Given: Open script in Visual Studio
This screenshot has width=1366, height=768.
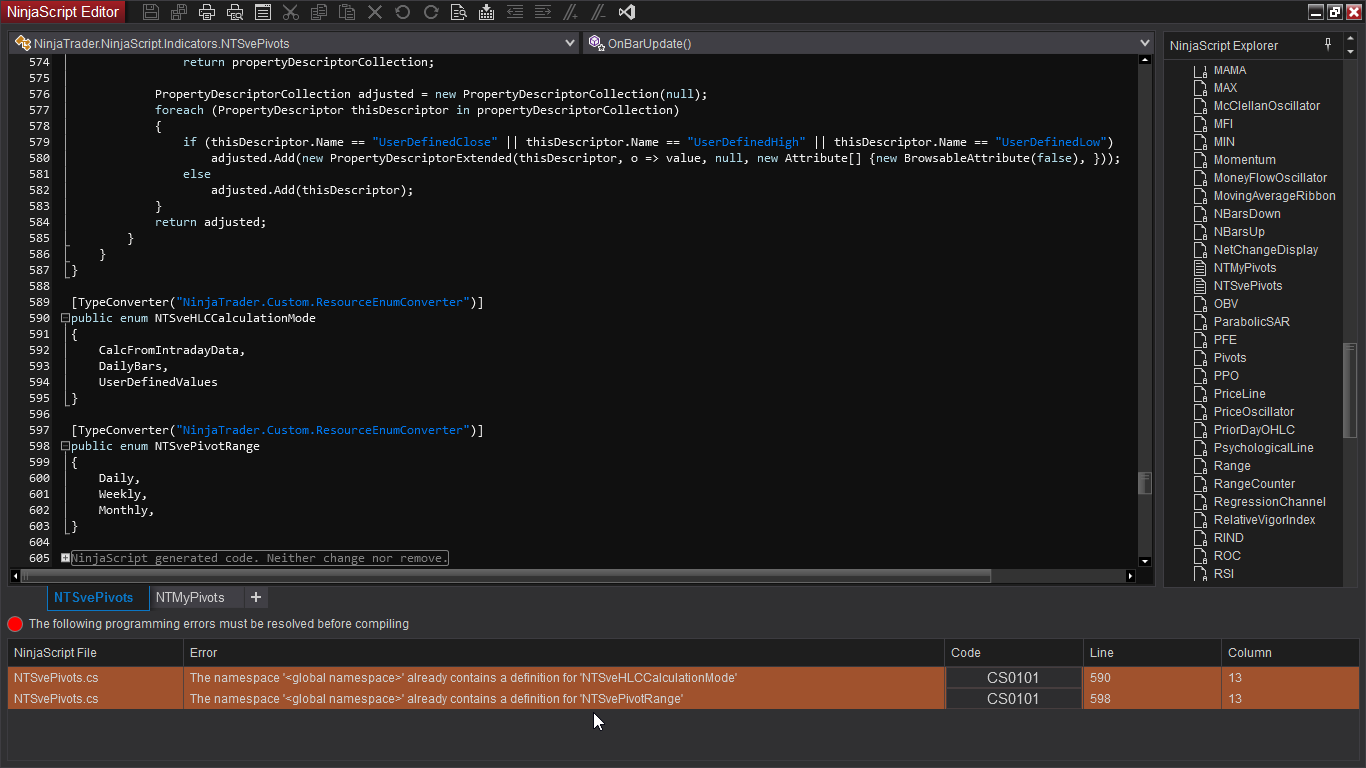Looking at the screenshot, I should coord(627,12).
